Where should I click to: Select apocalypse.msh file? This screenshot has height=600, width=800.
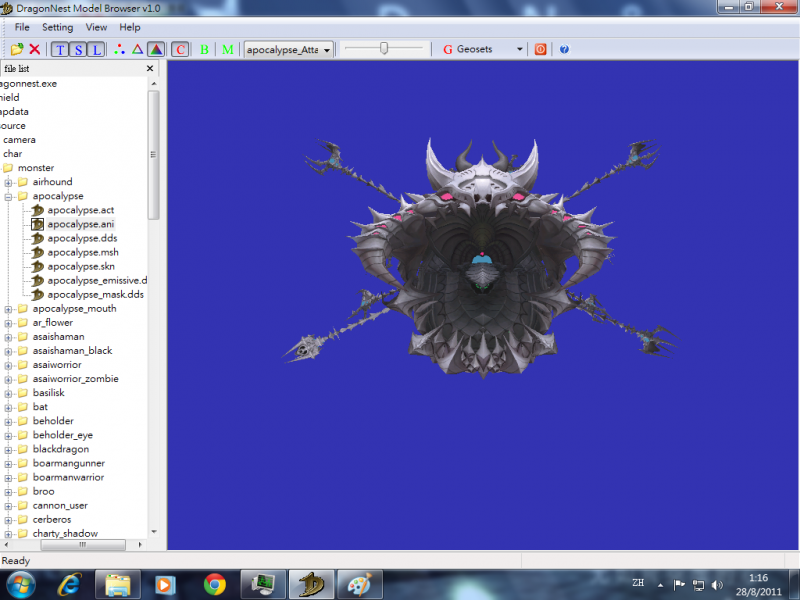point(83,253)
